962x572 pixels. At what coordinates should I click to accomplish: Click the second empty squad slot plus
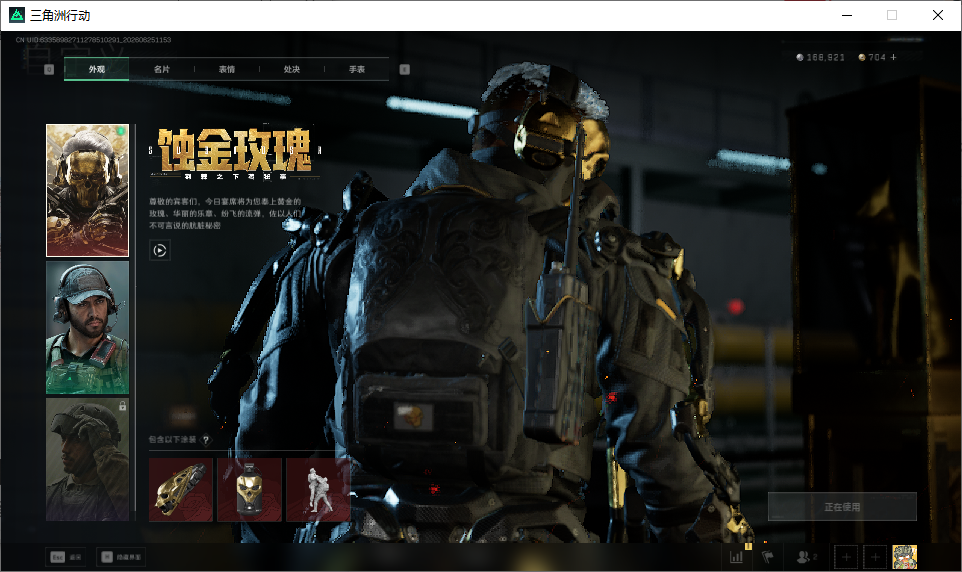pyautogui.click(x=875, y=557)
